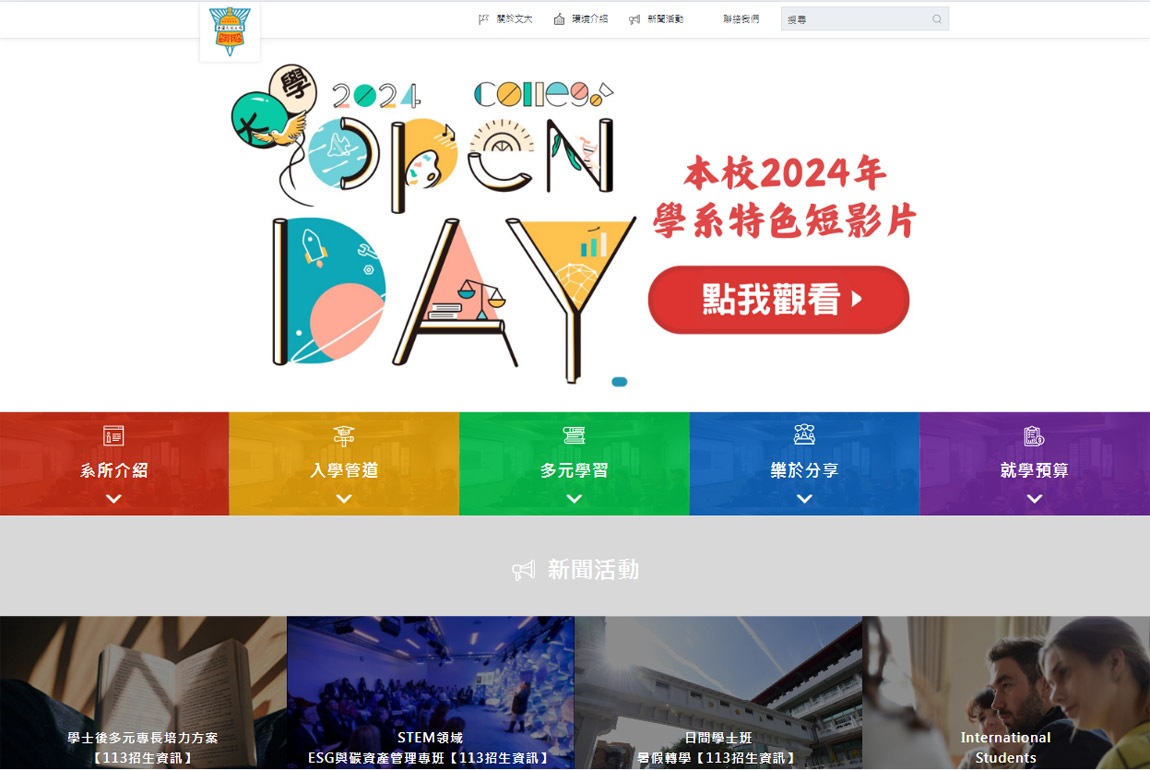Screen dimensions: 1150x770
Task: Open the 聯絡我們 menu item
Action: pyautogui.click(x=741, y=19)
